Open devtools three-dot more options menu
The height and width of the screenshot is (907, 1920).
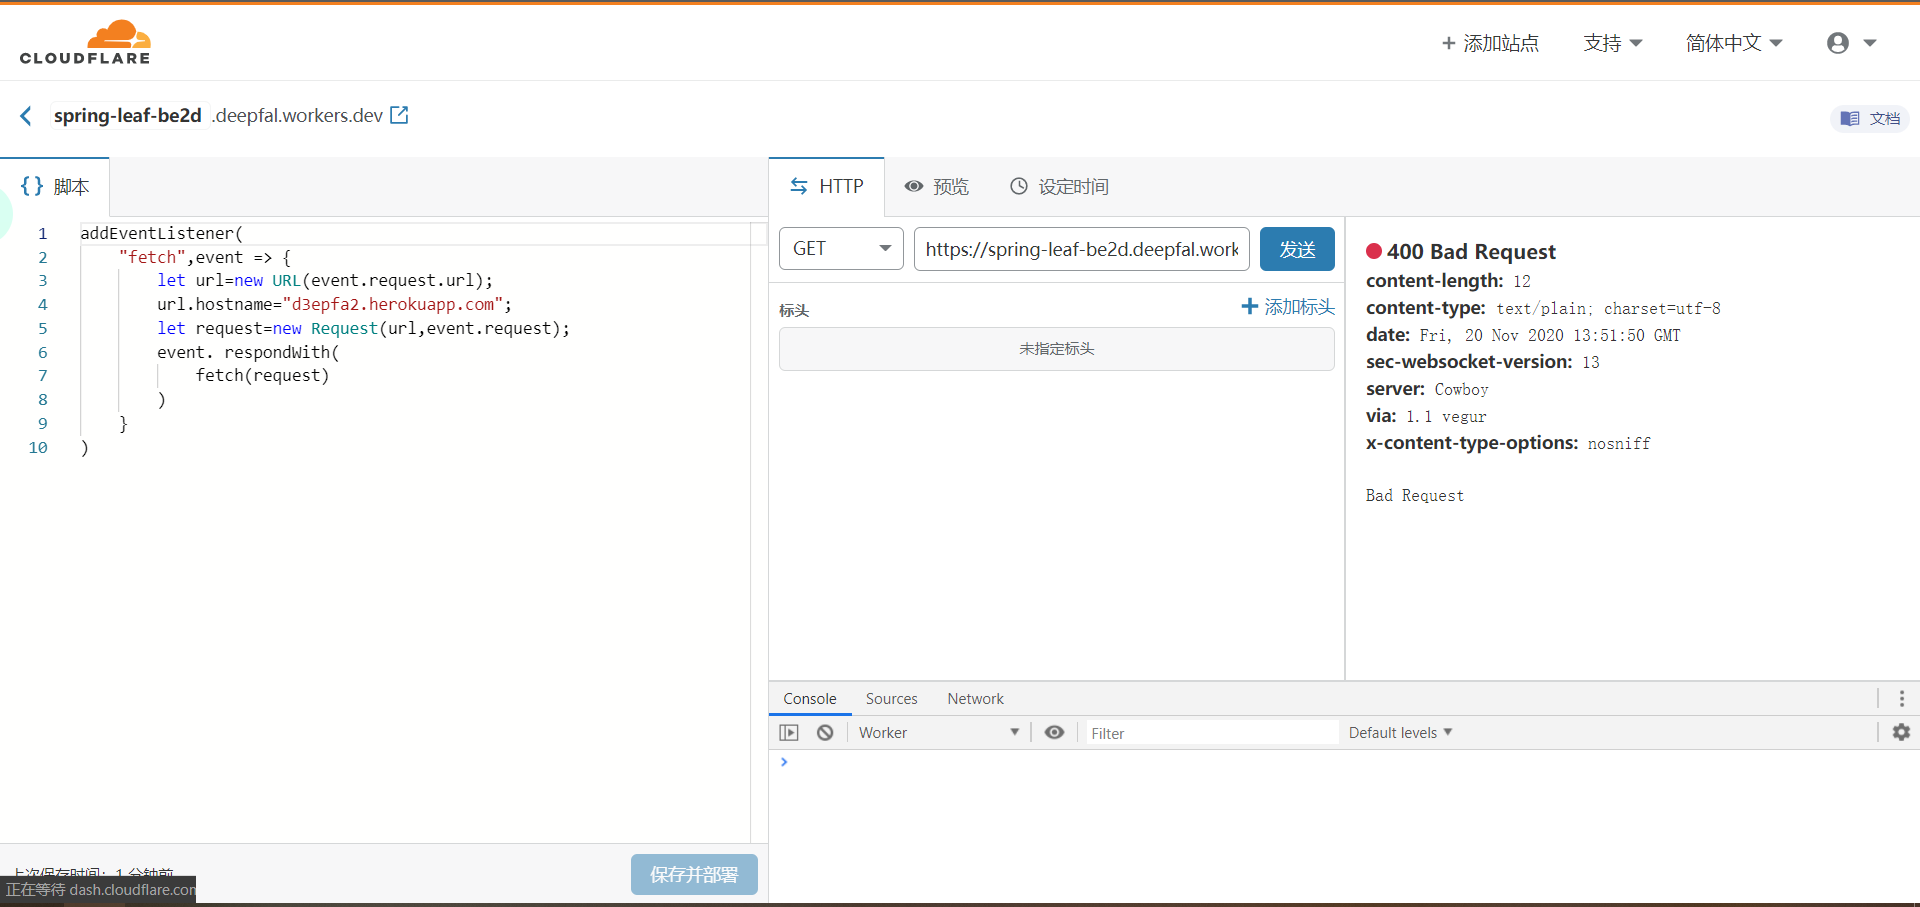click(1902, 699)
